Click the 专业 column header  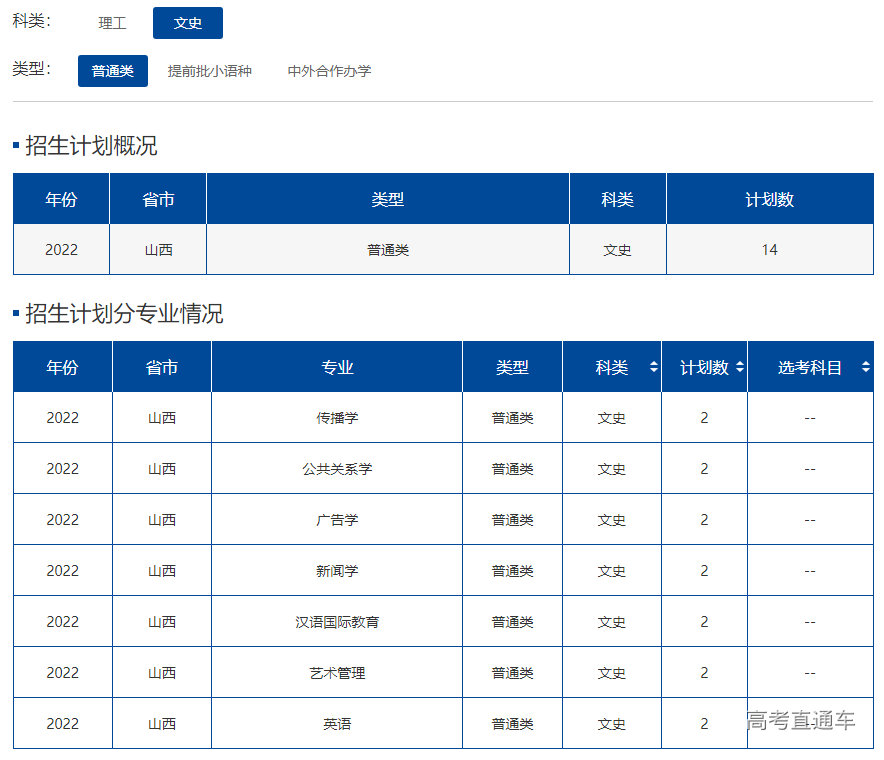tap(337, 367)
